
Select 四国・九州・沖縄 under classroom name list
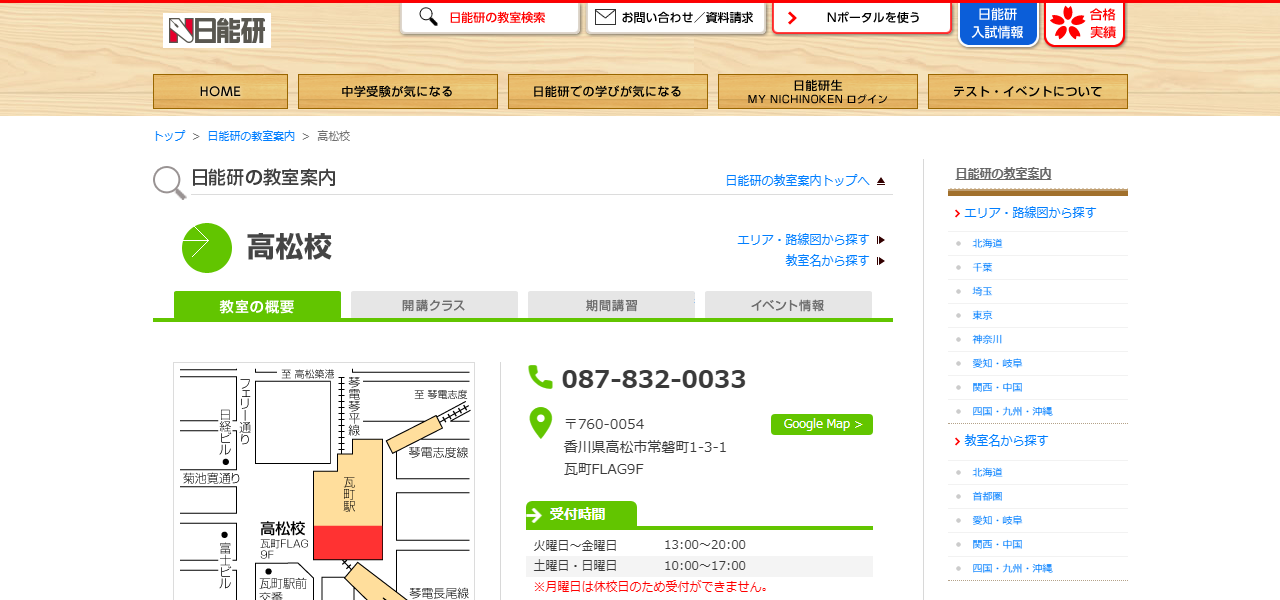(x=1012, y=568)
